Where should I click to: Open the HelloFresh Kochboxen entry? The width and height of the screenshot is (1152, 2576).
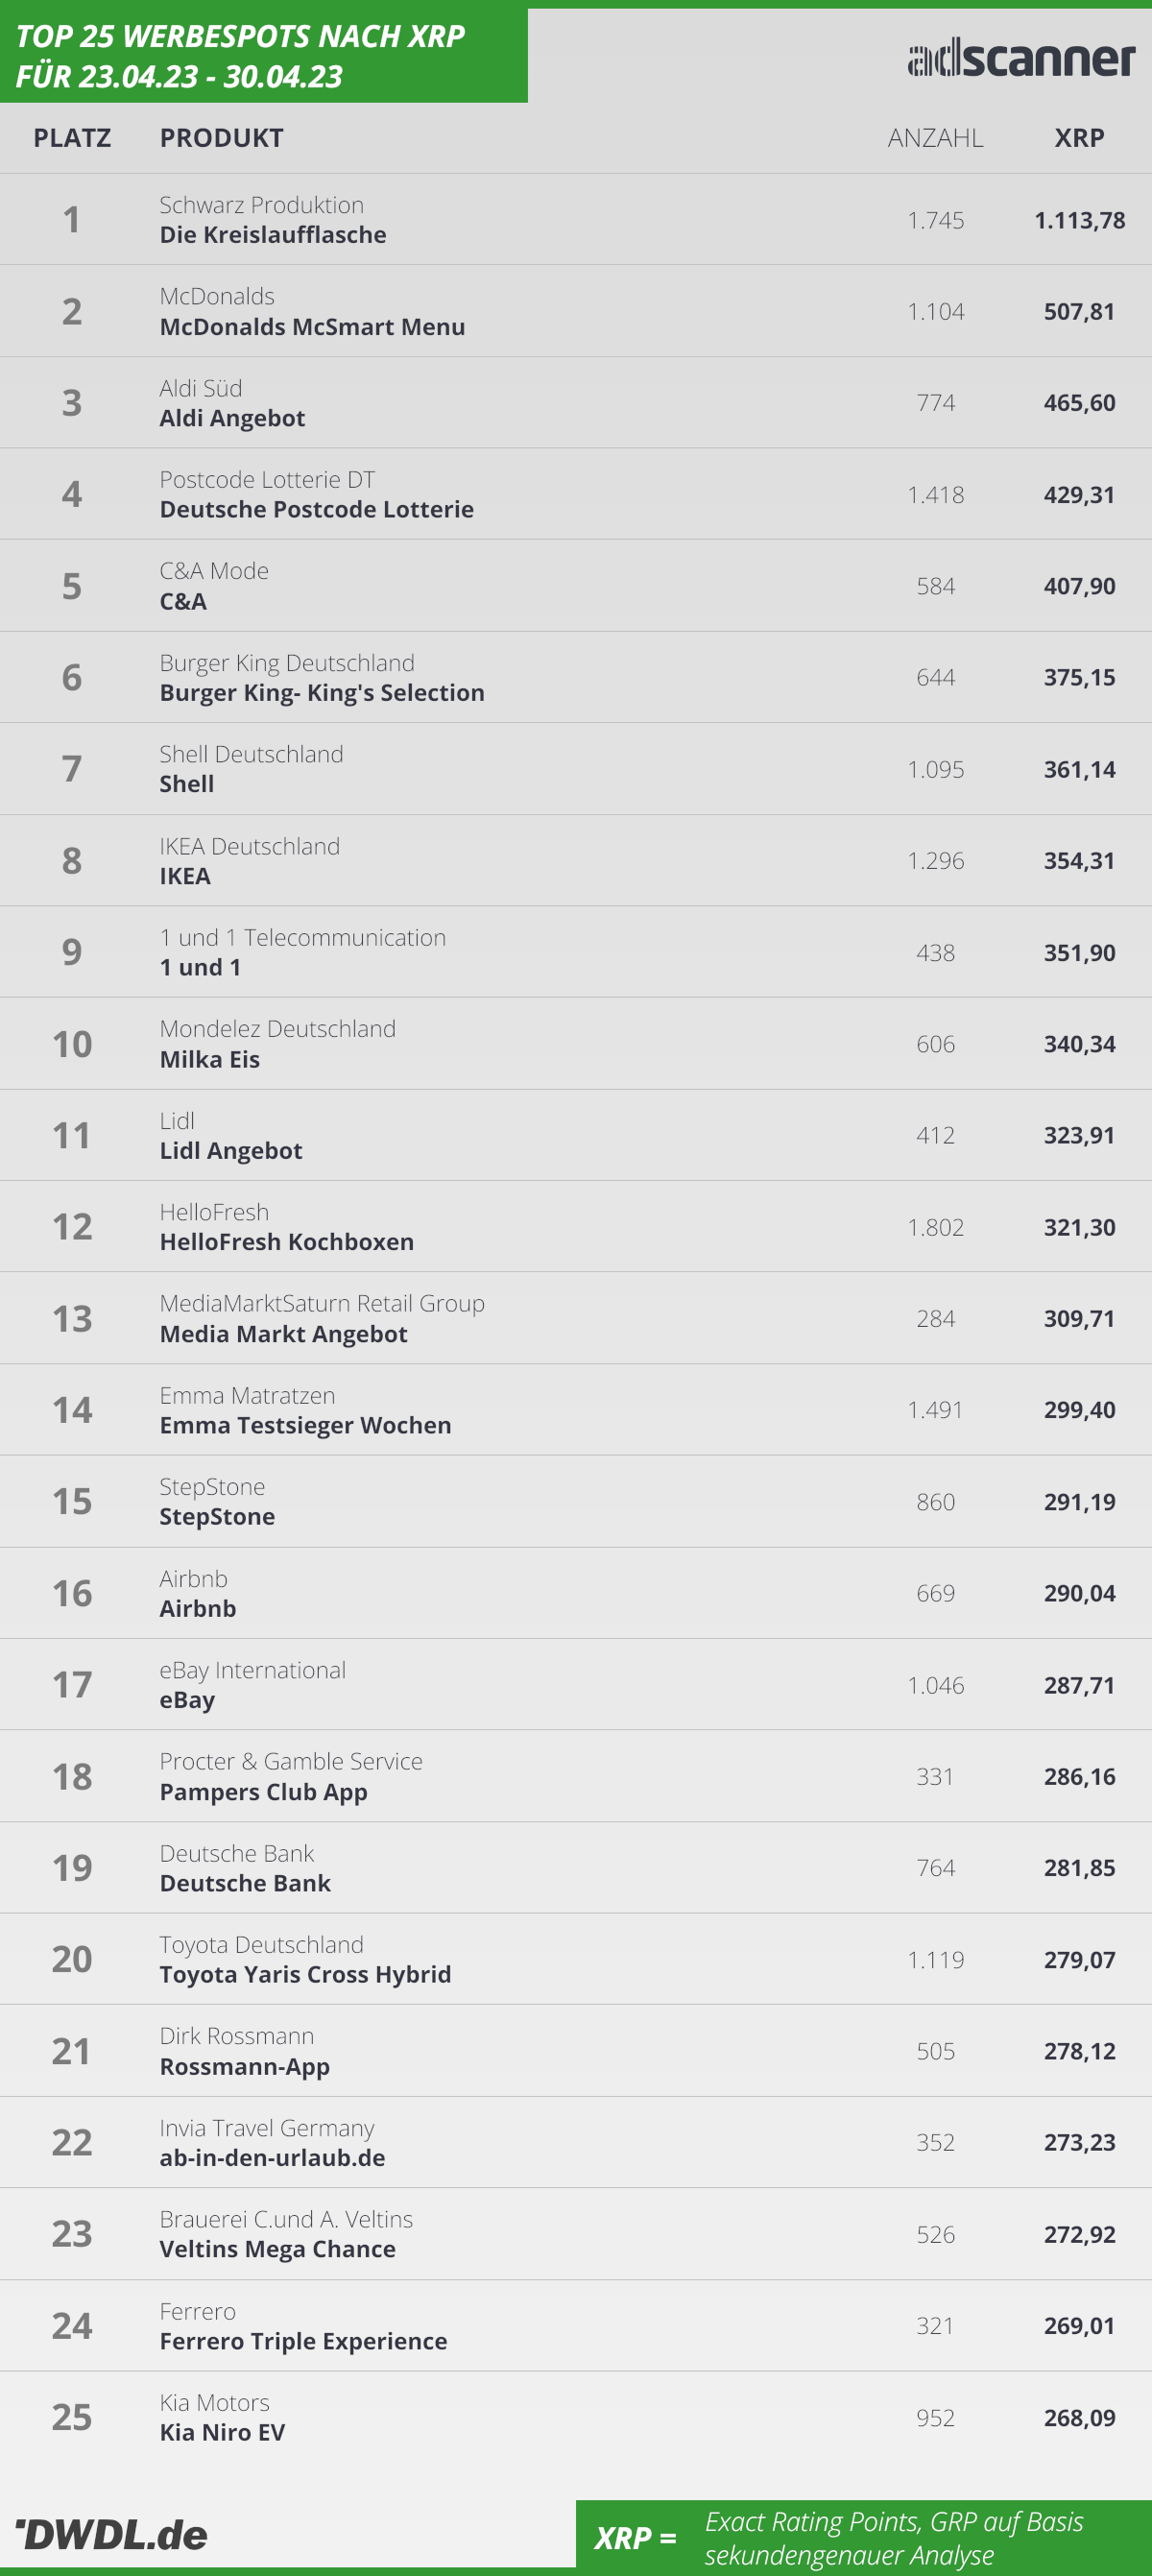tap(286, 1242)
